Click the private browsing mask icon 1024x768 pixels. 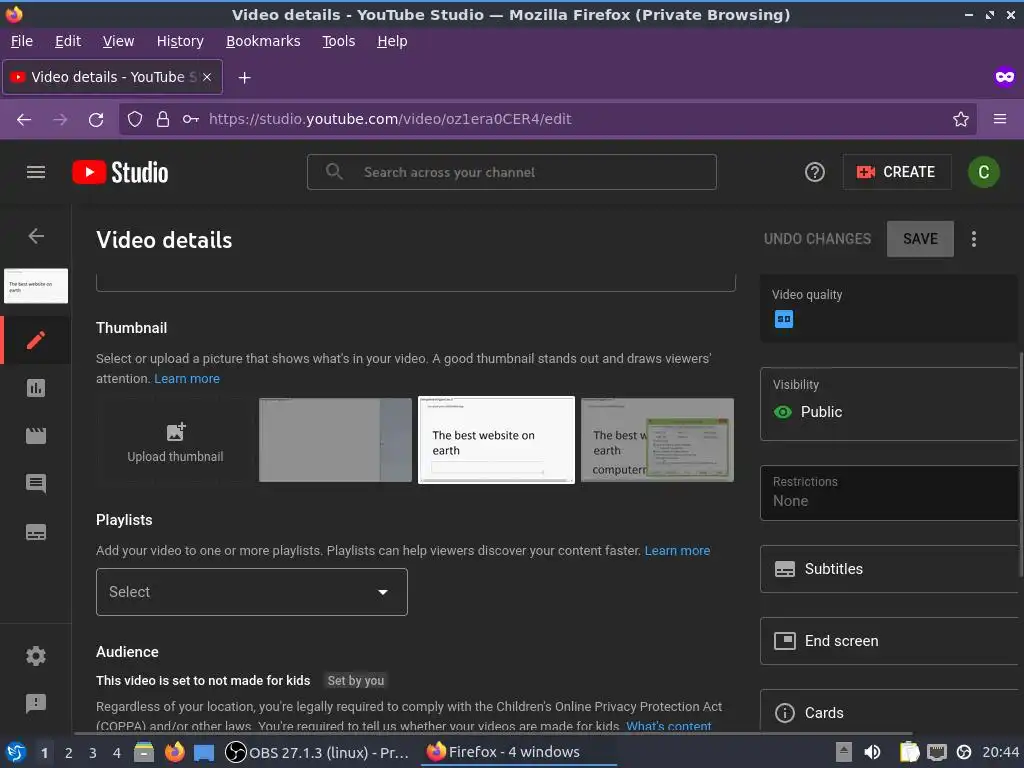(1004, 77)
